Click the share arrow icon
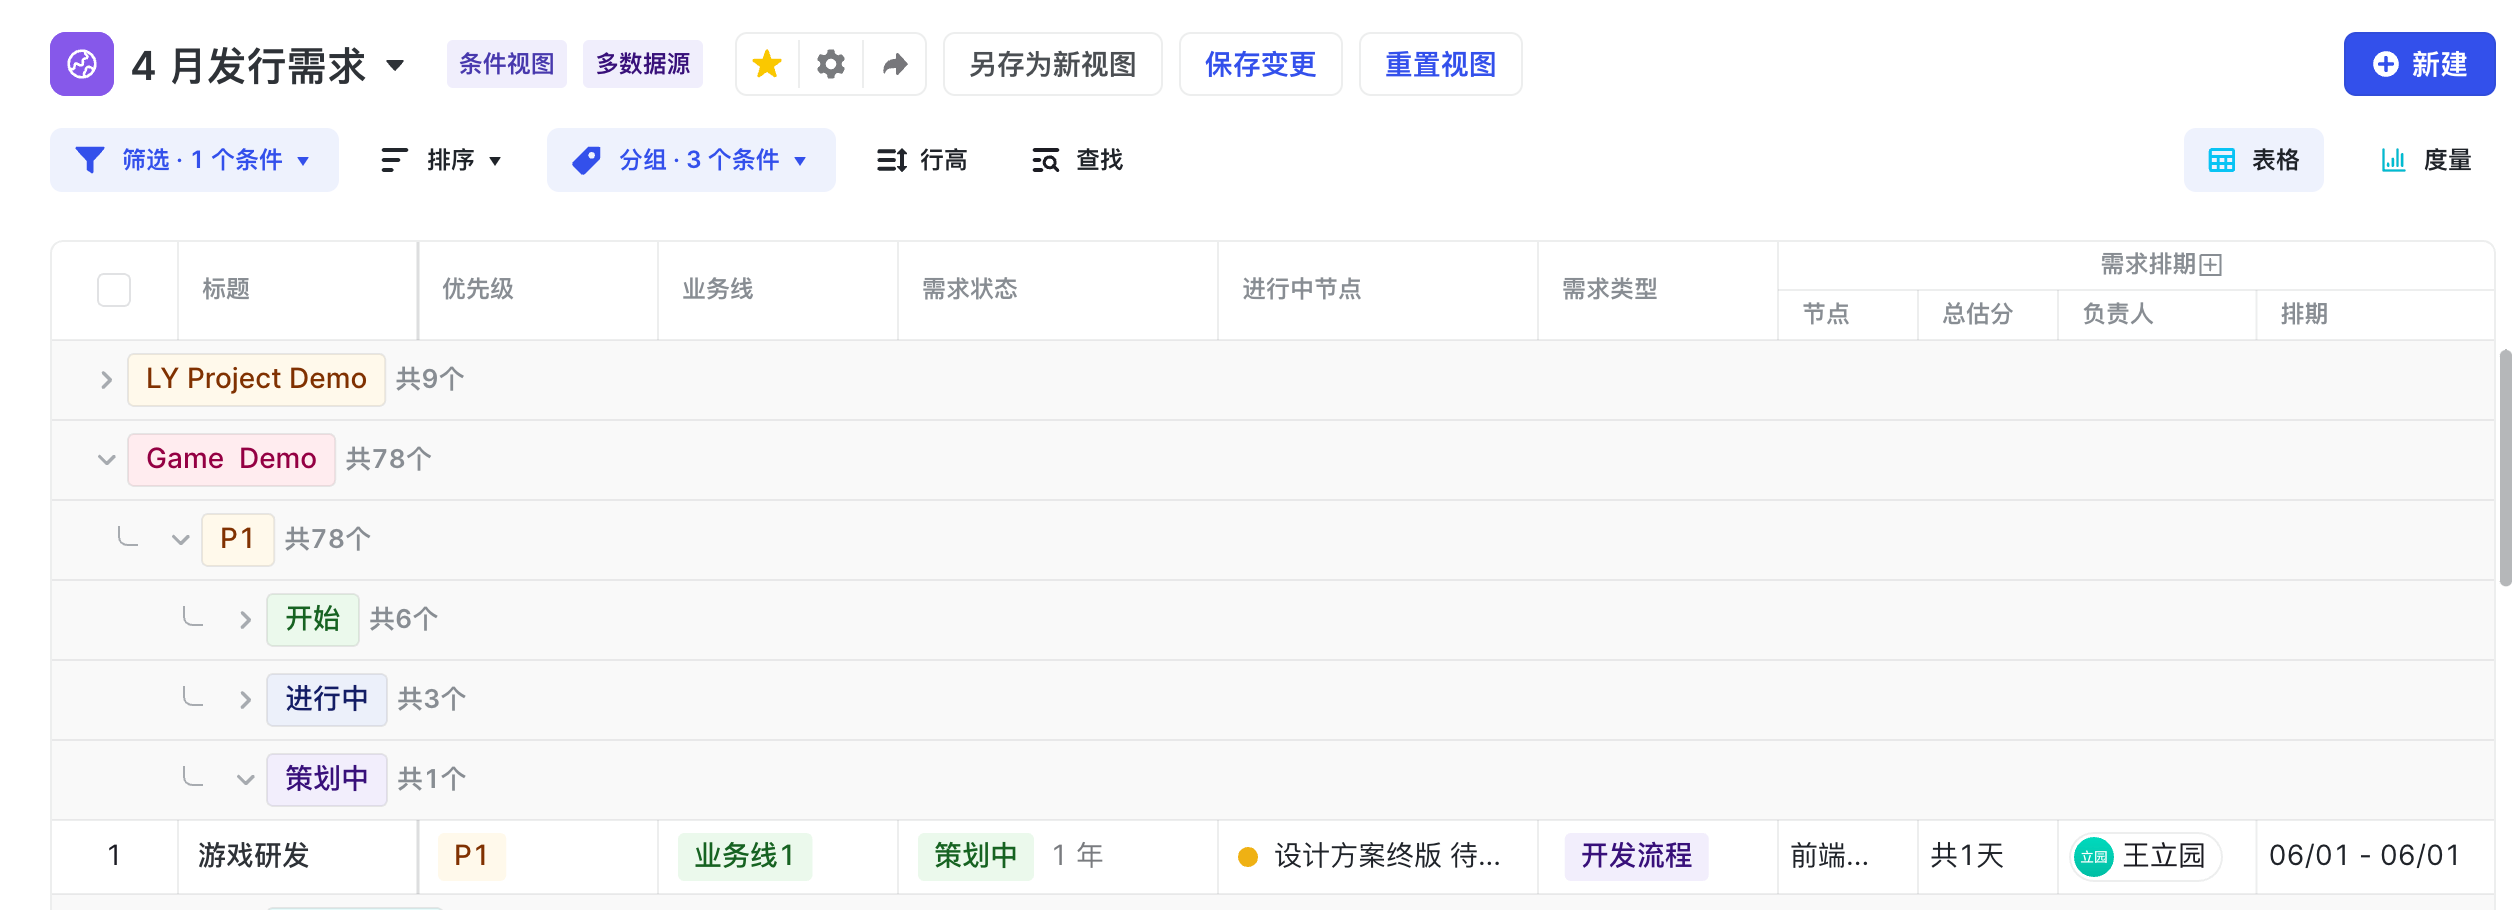Screen dimensions: 2514x910 click(895, 64)
